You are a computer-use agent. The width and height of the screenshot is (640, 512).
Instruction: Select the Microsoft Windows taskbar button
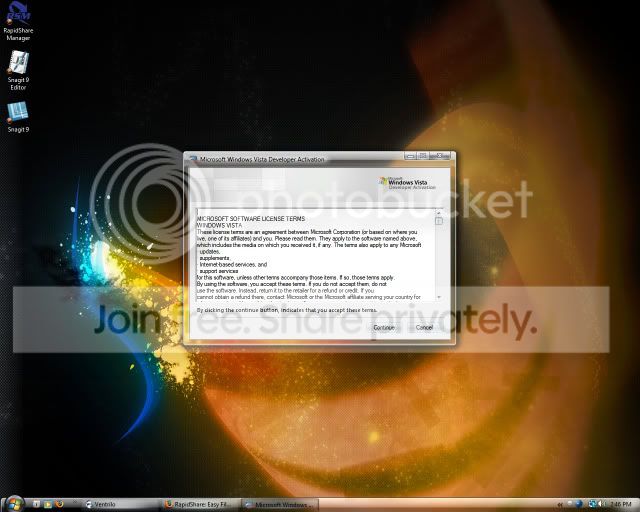pos(280,505)
